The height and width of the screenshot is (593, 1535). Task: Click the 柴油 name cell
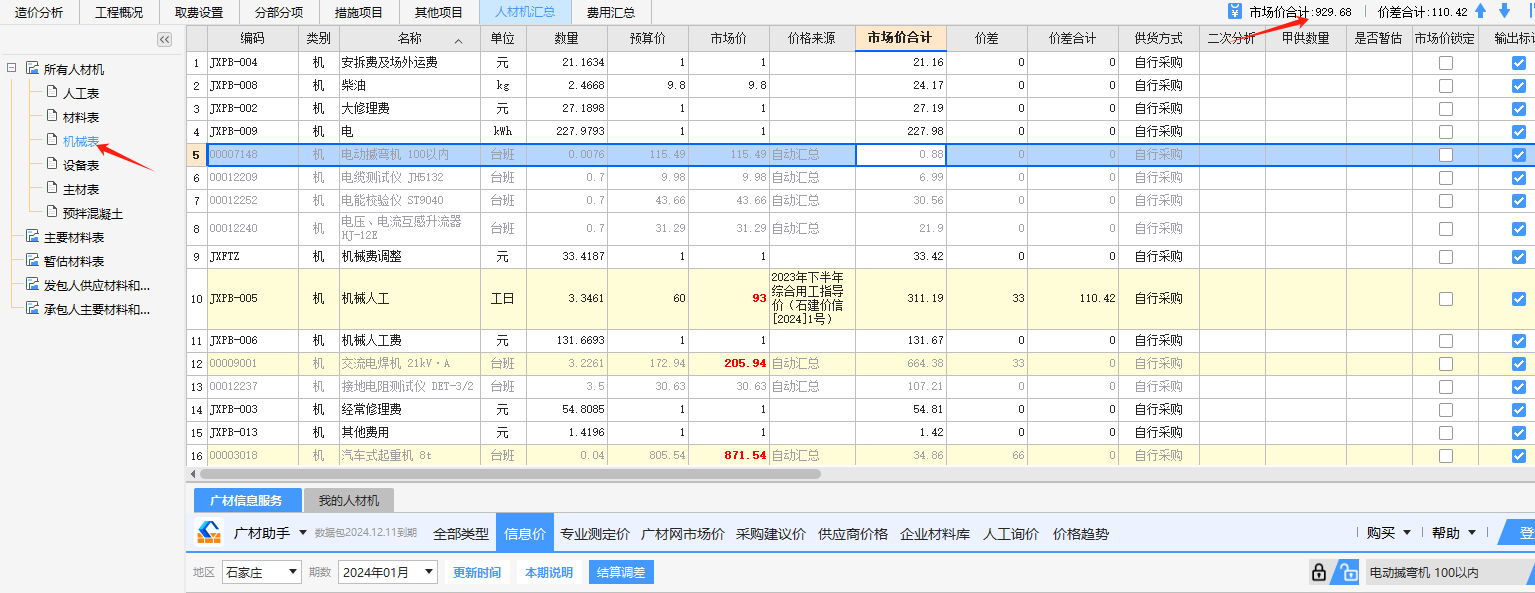409,85
